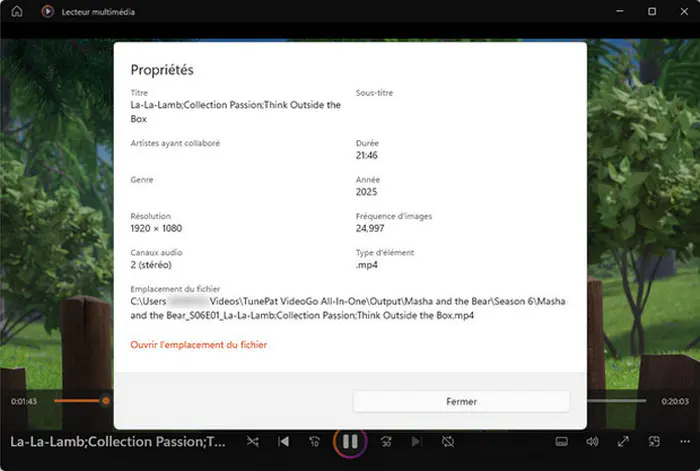This screenshot has width=700, height=471.
Task: Close the Propriétés dialog with Fermer
Action: 461,401
